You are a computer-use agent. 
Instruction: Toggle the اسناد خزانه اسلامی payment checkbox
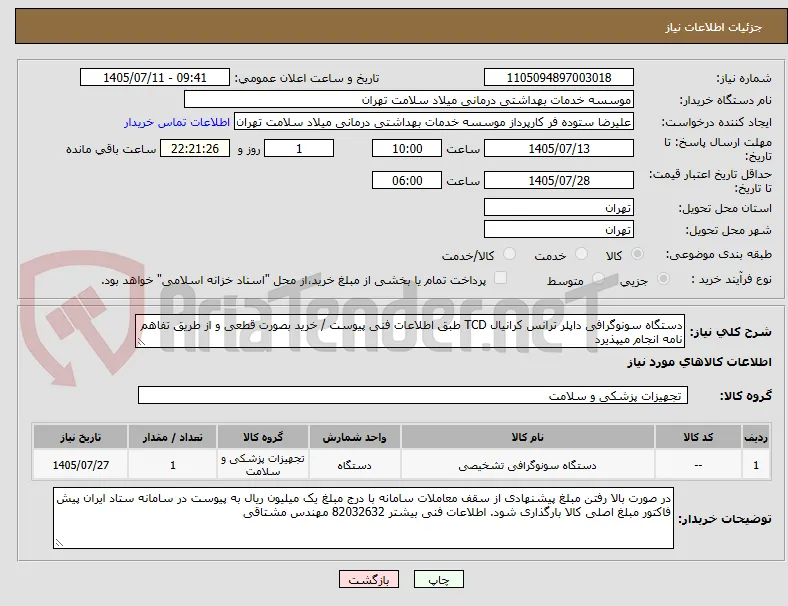[501, 278]
